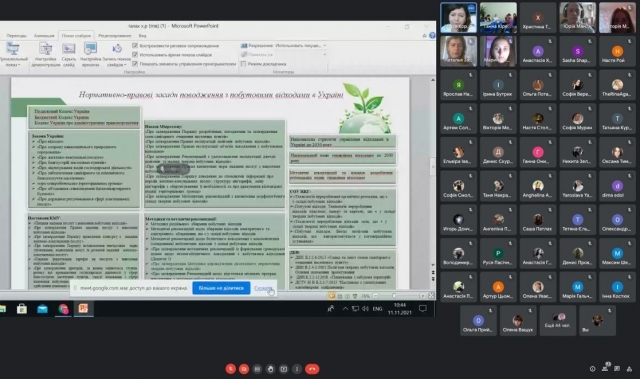Open the ENG language switcher
The image size is (640, 379).
(x=378, y=309)
